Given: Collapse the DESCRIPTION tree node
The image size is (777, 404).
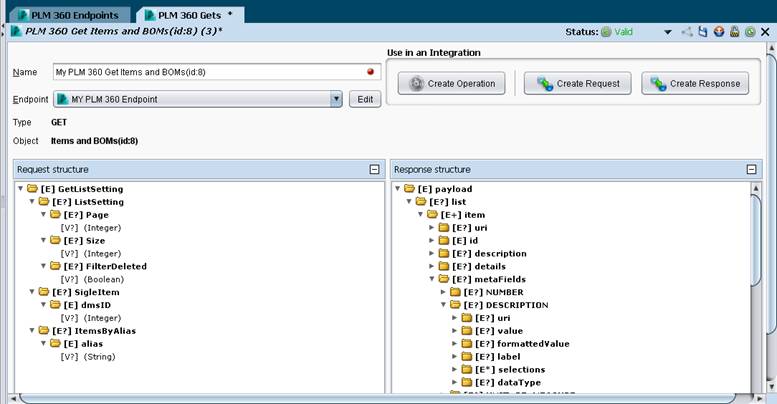Looking at the screenshot, I should coord(443,304).
